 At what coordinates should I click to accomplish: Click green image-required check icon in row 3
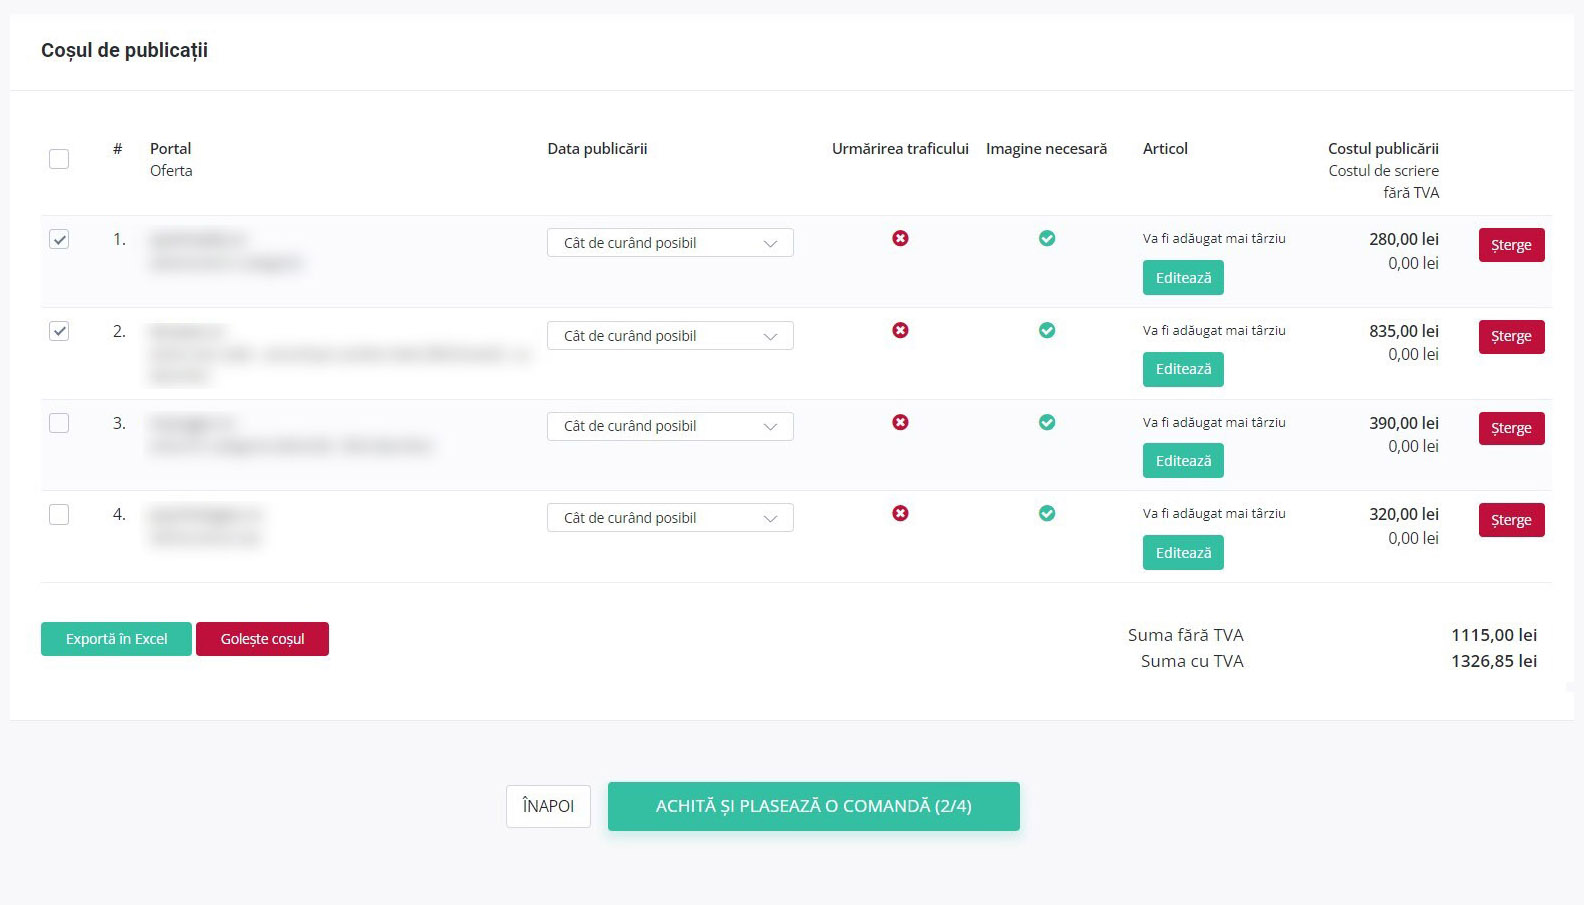tap(1047, 422)
